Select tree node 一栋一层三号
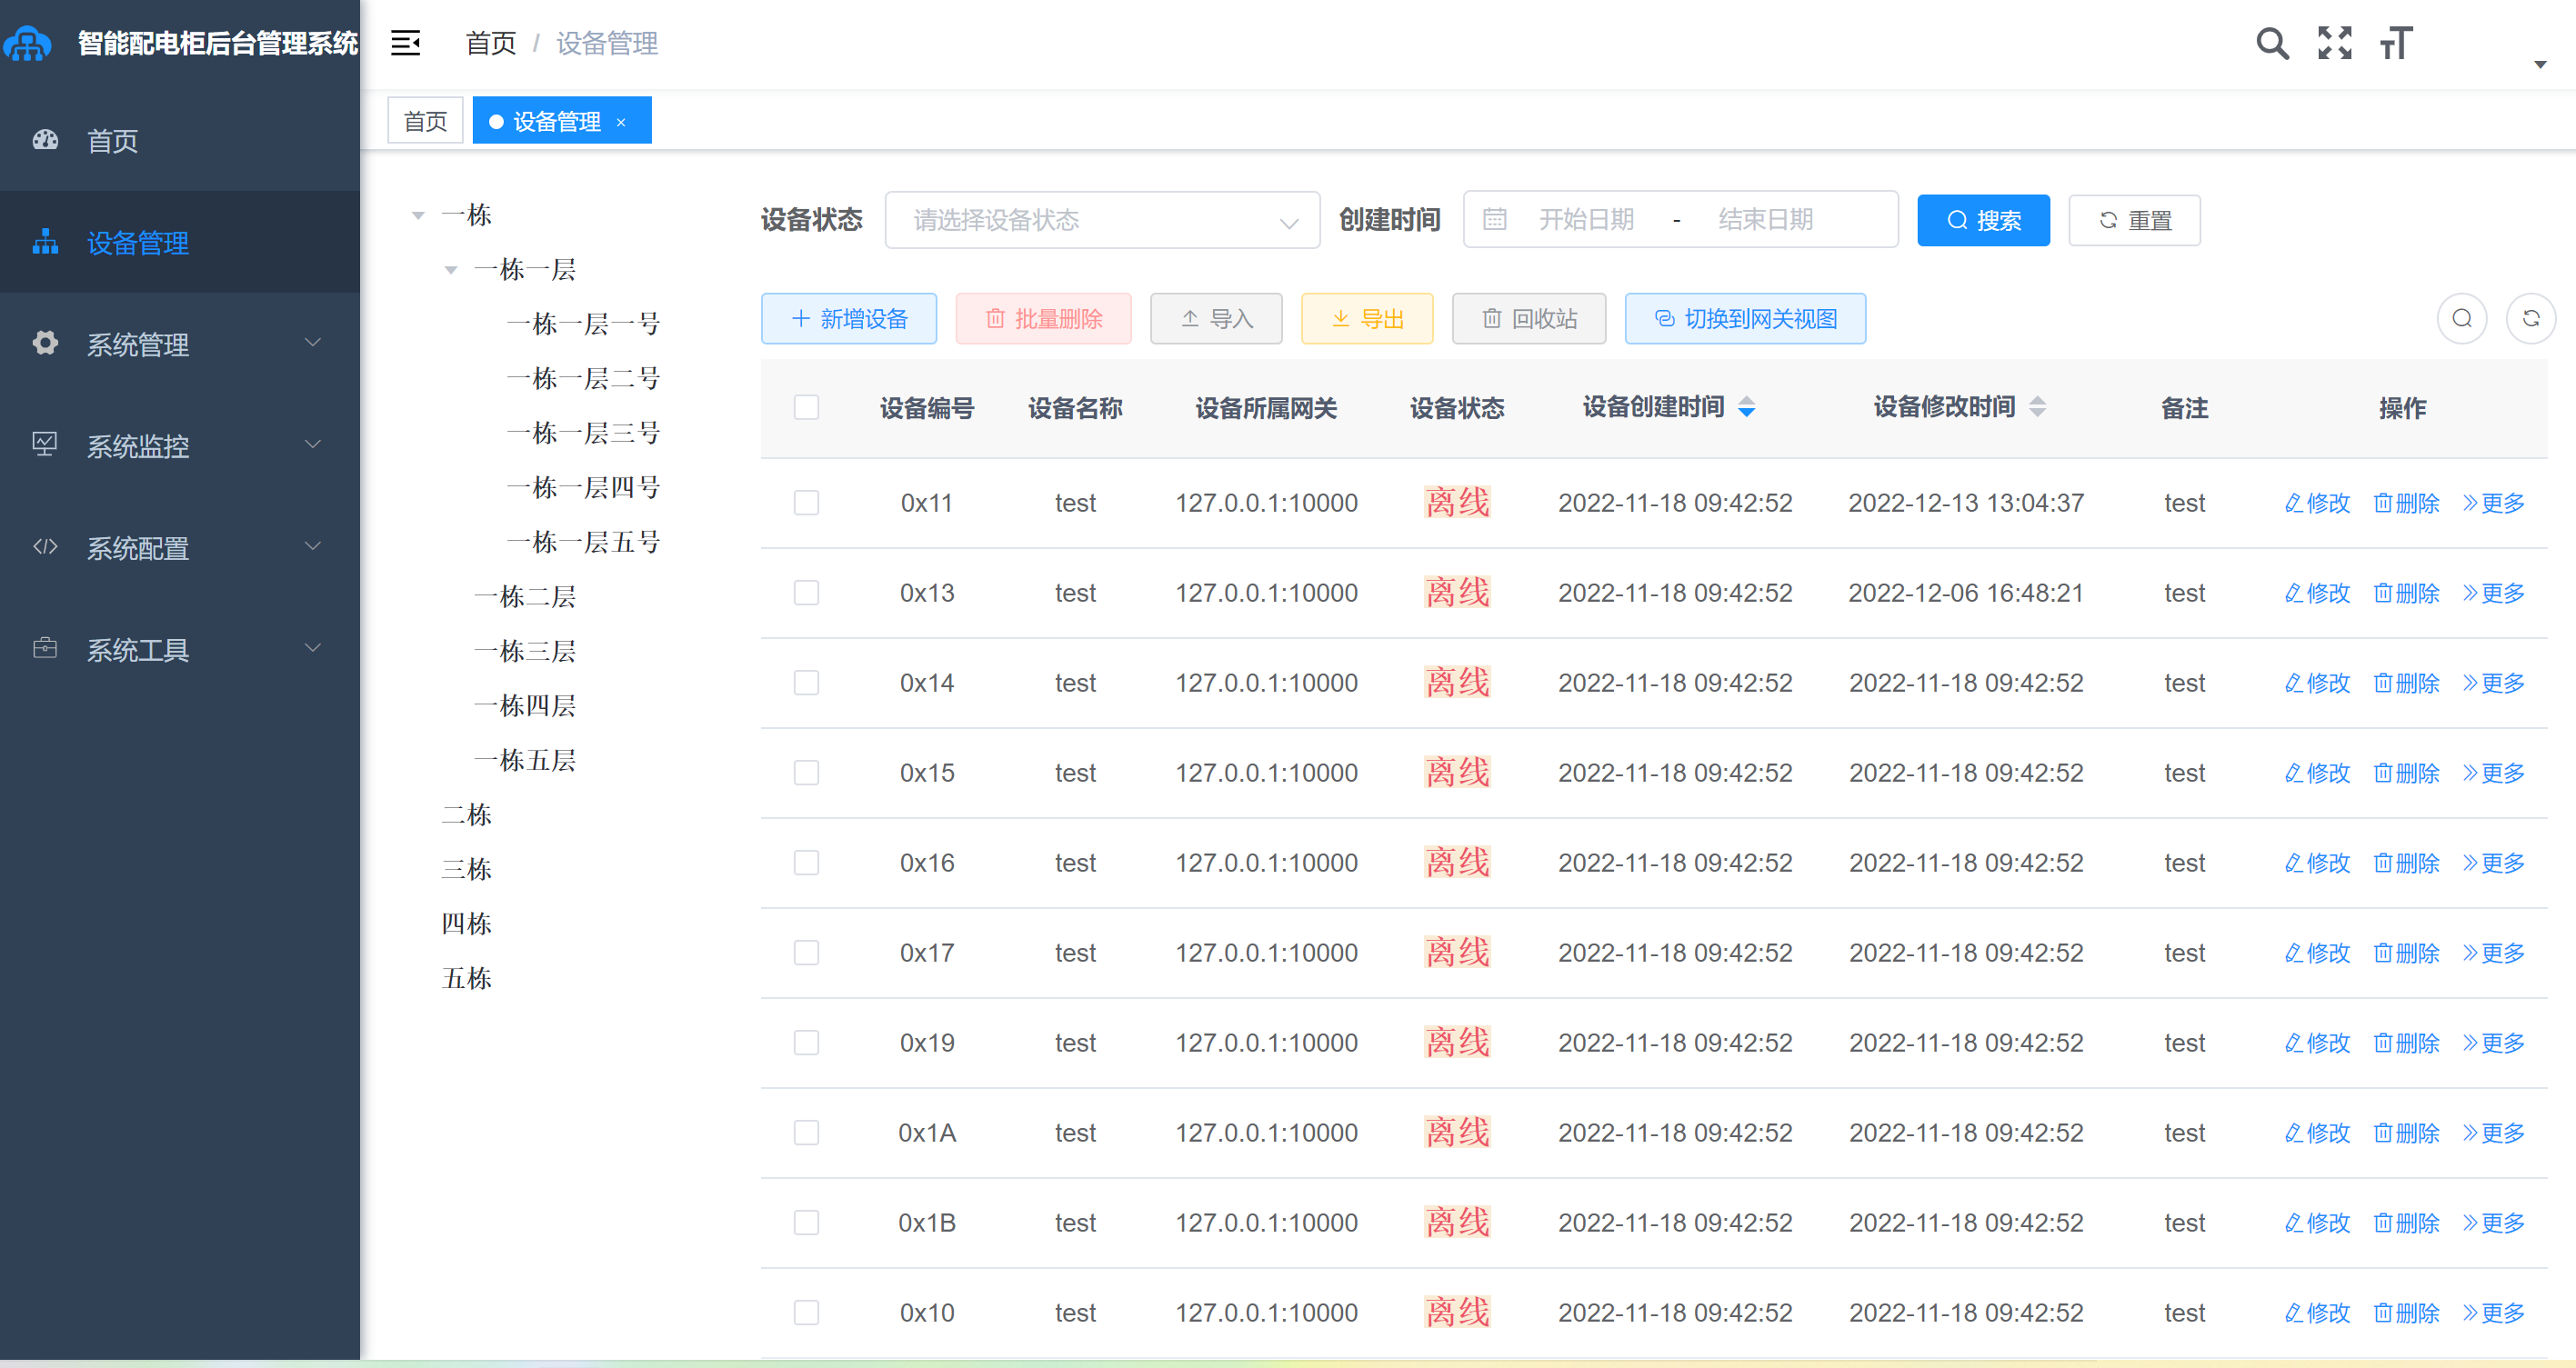 583,433
